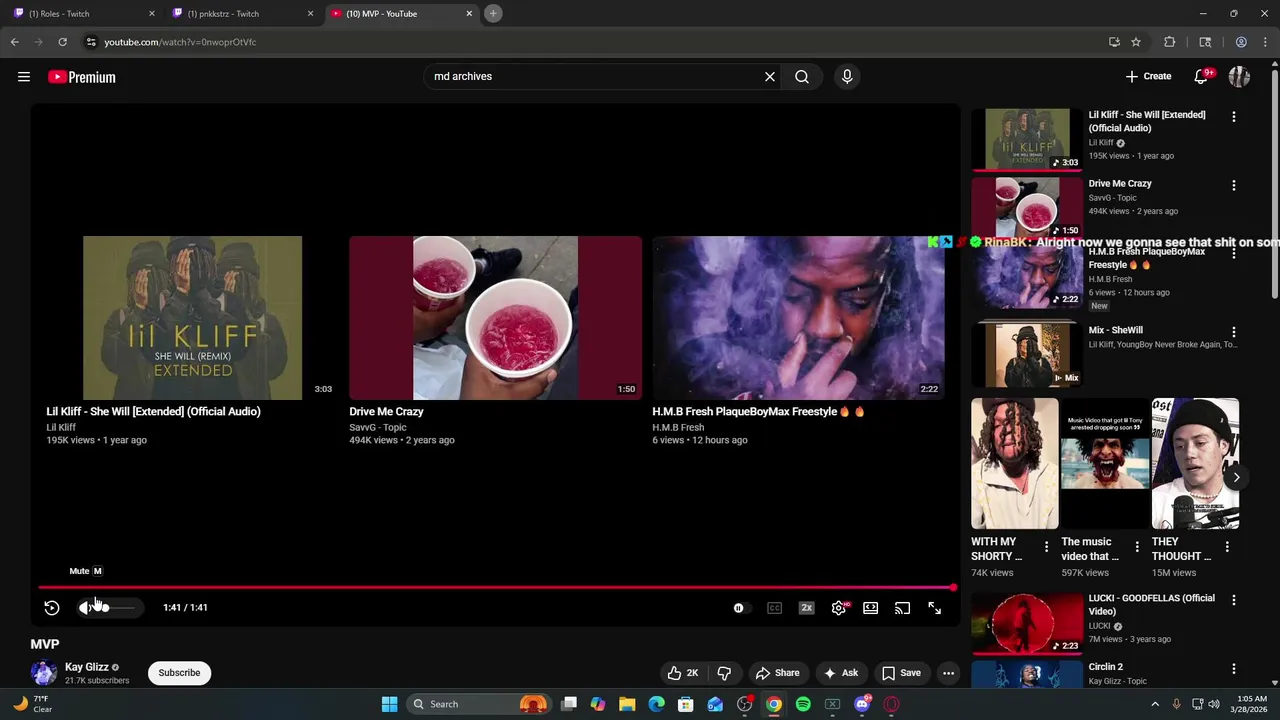Open options for sidebar Lil Kliff video

1234,117
